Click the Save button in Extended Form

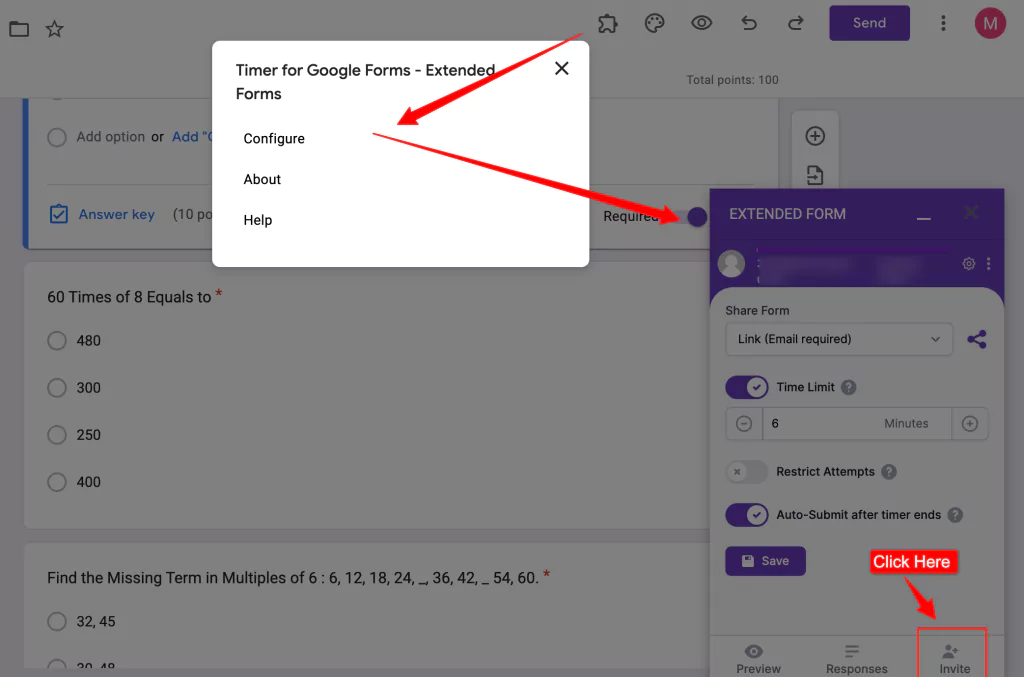point(765,561)
